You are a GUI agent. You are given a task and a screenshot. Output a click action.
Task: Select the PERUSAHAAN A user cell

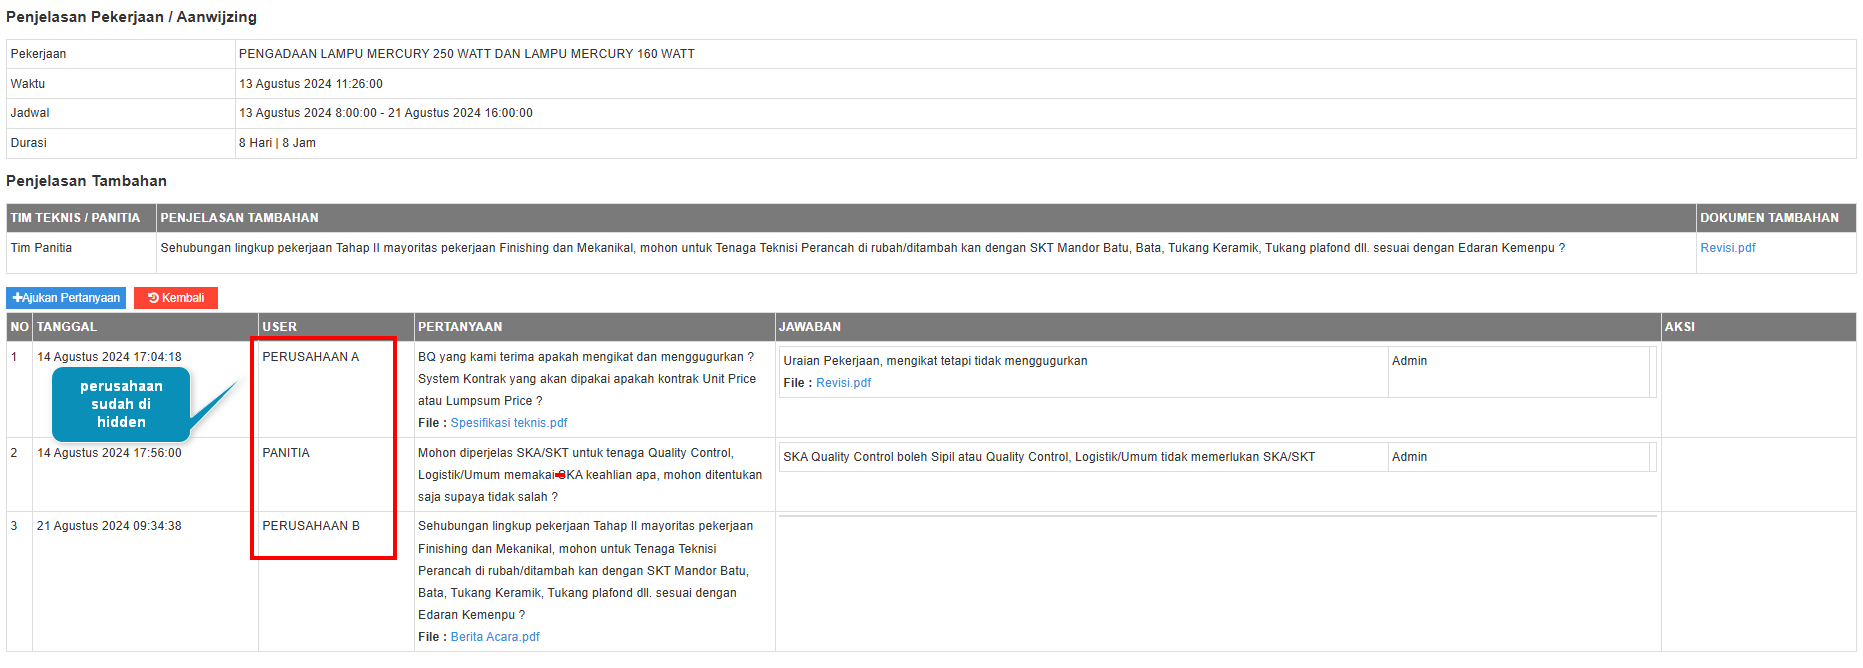[x=310, y=357]
